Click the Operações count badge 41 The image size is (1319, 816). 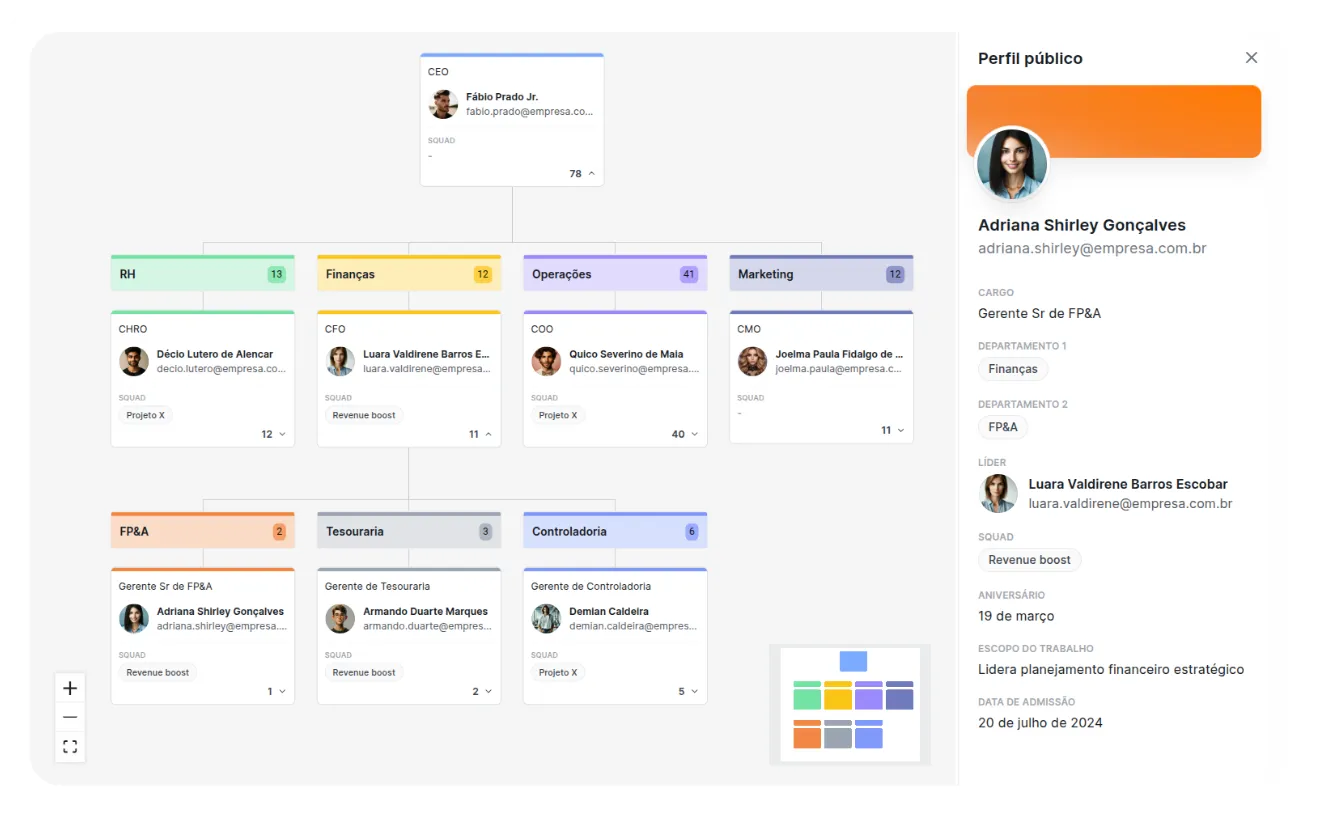click(688, 274)
